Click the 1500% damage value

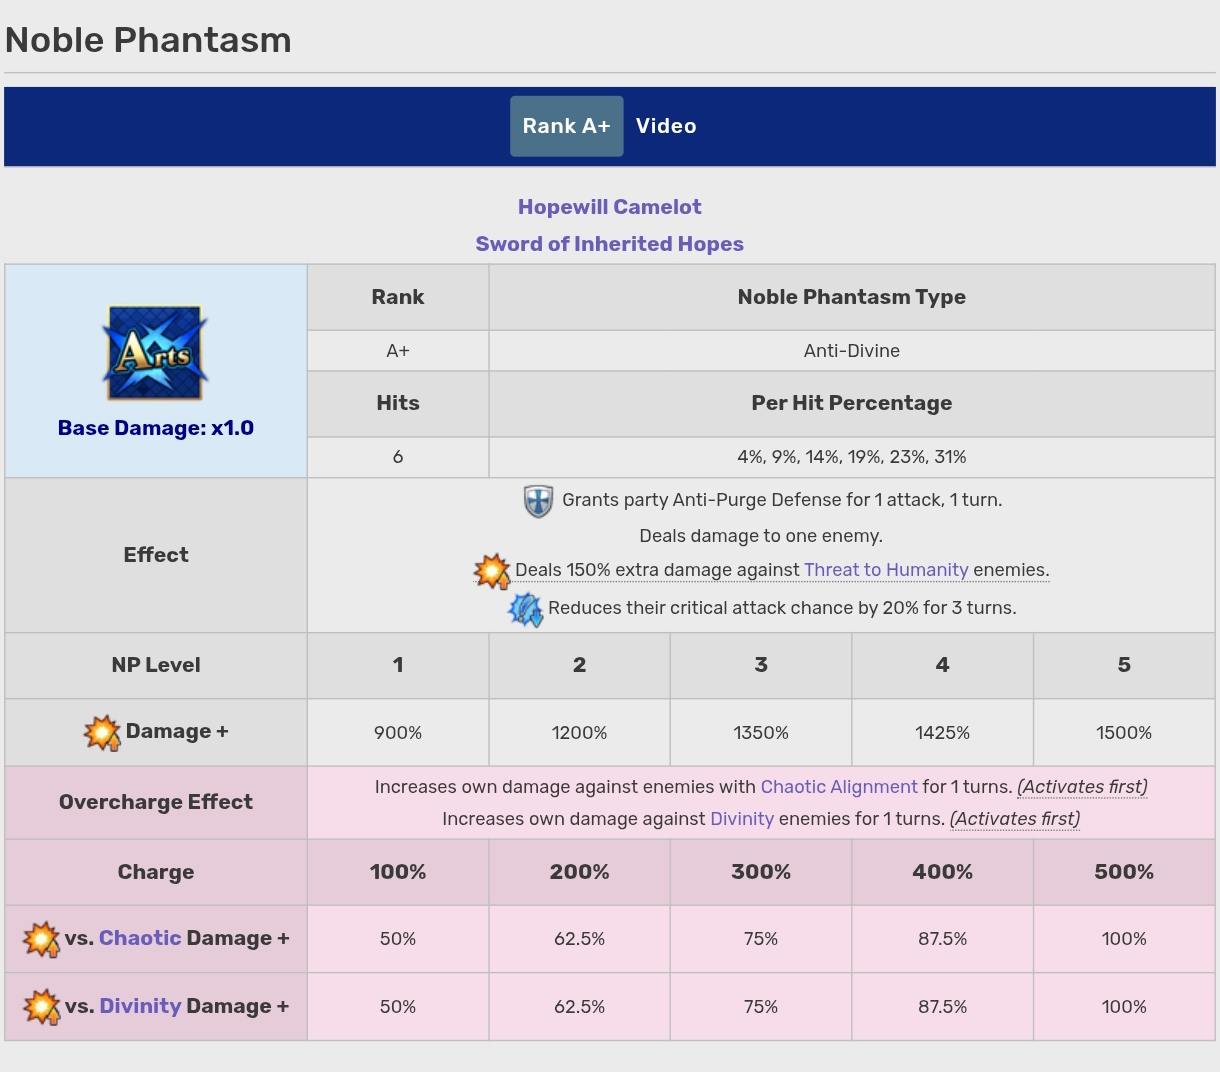tap(1124, 733)
